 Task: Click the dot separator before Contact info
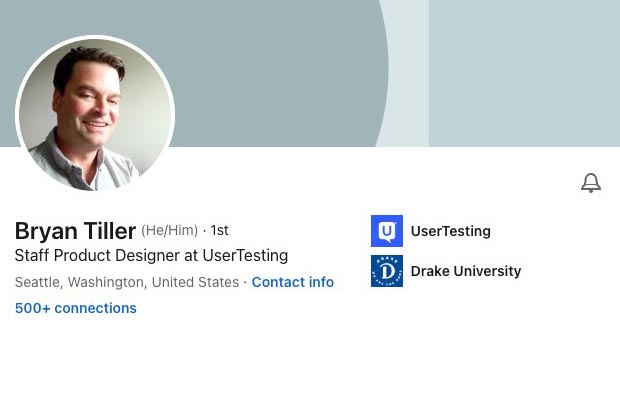(x=245, y=283)
